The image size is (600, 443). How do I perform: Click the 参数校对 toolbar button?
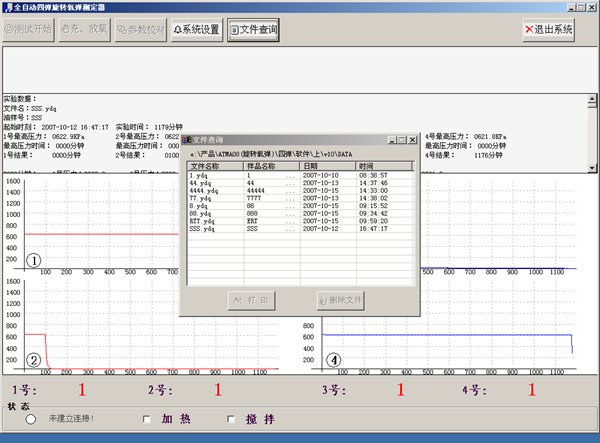tap(140, 30)
